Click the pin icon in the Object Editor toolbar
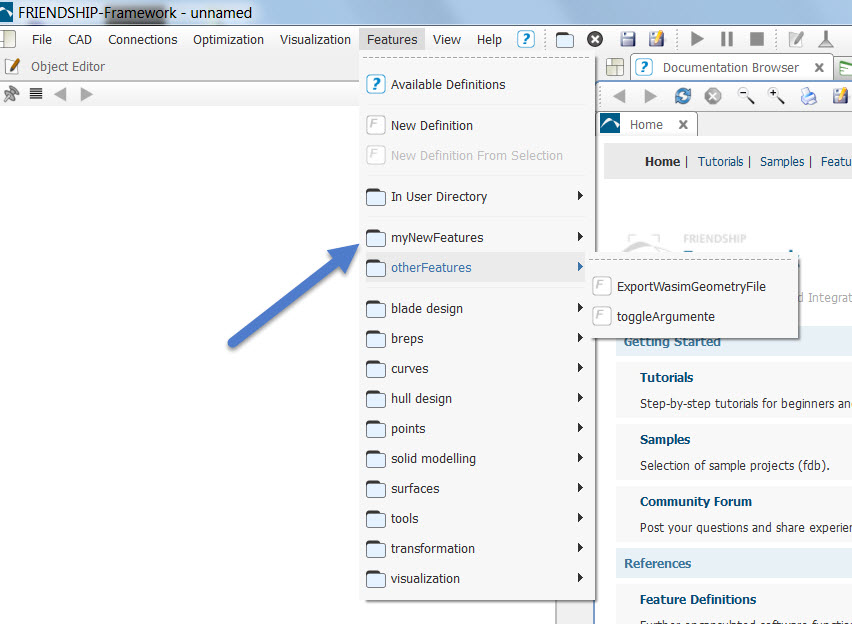 point(11,94)
